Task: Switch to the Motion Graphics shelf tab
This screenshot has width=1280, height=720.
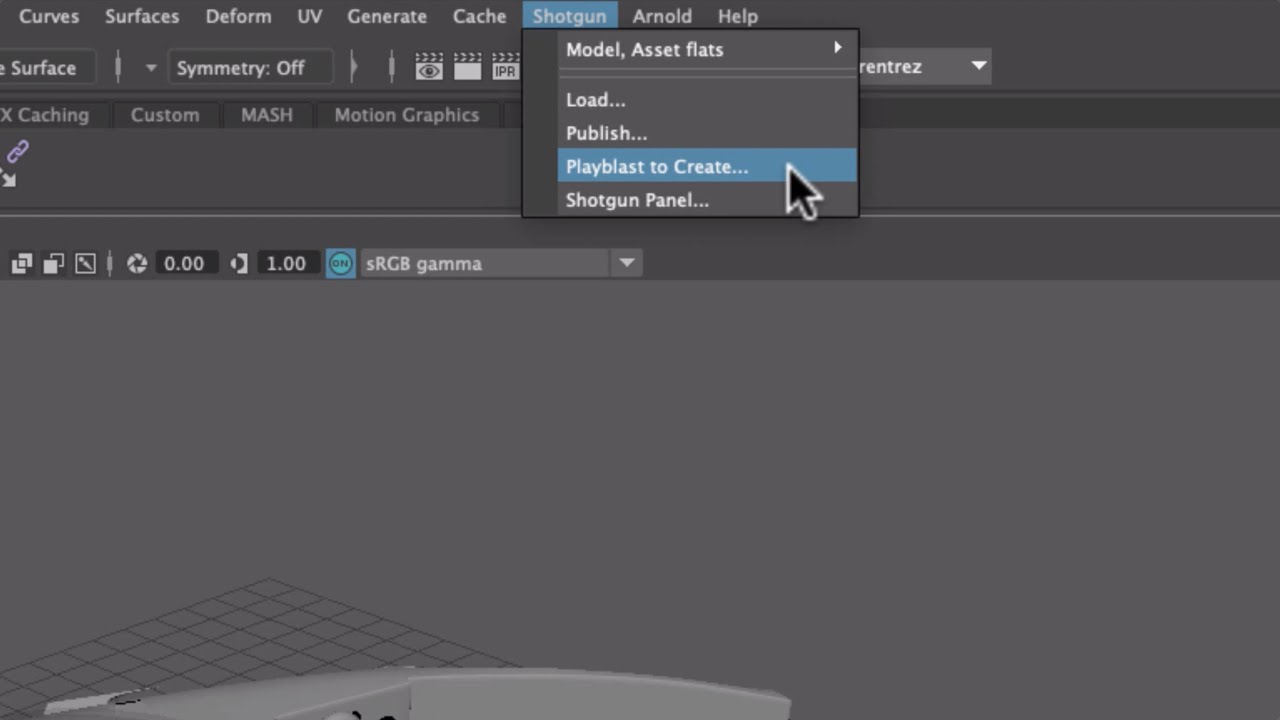Action: point(407,115)
